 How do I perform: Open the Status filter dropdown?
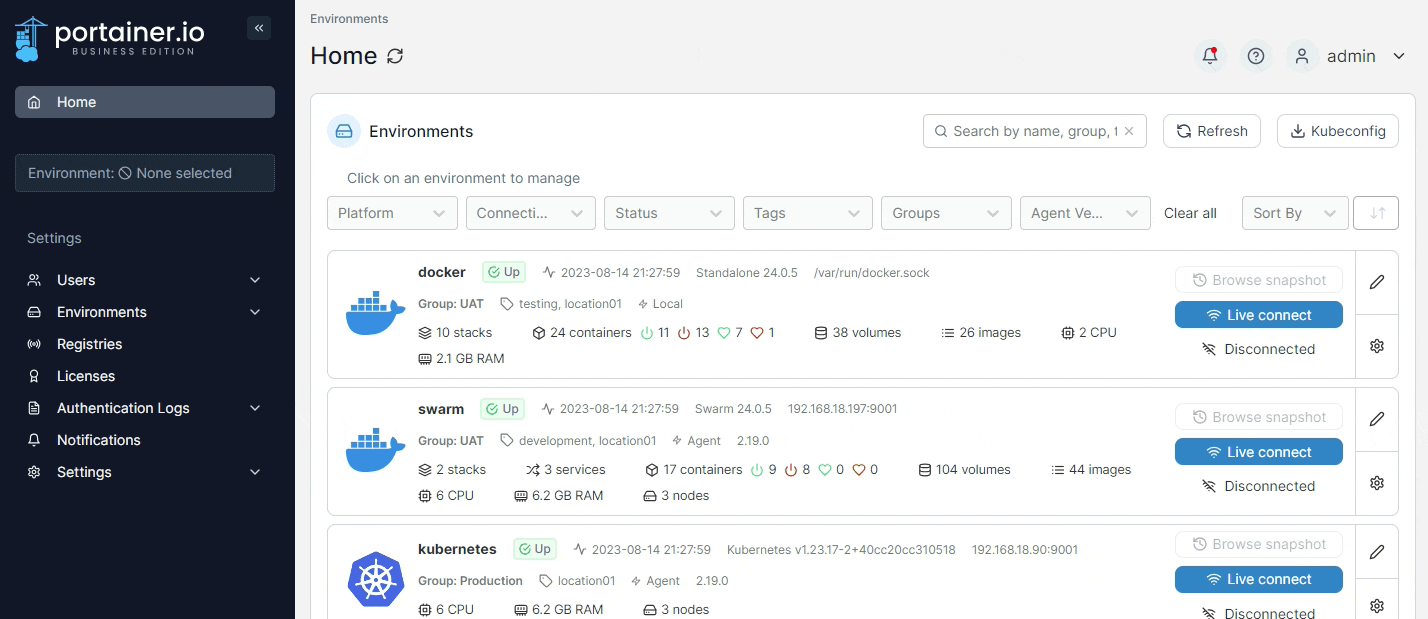click(668, 213)
